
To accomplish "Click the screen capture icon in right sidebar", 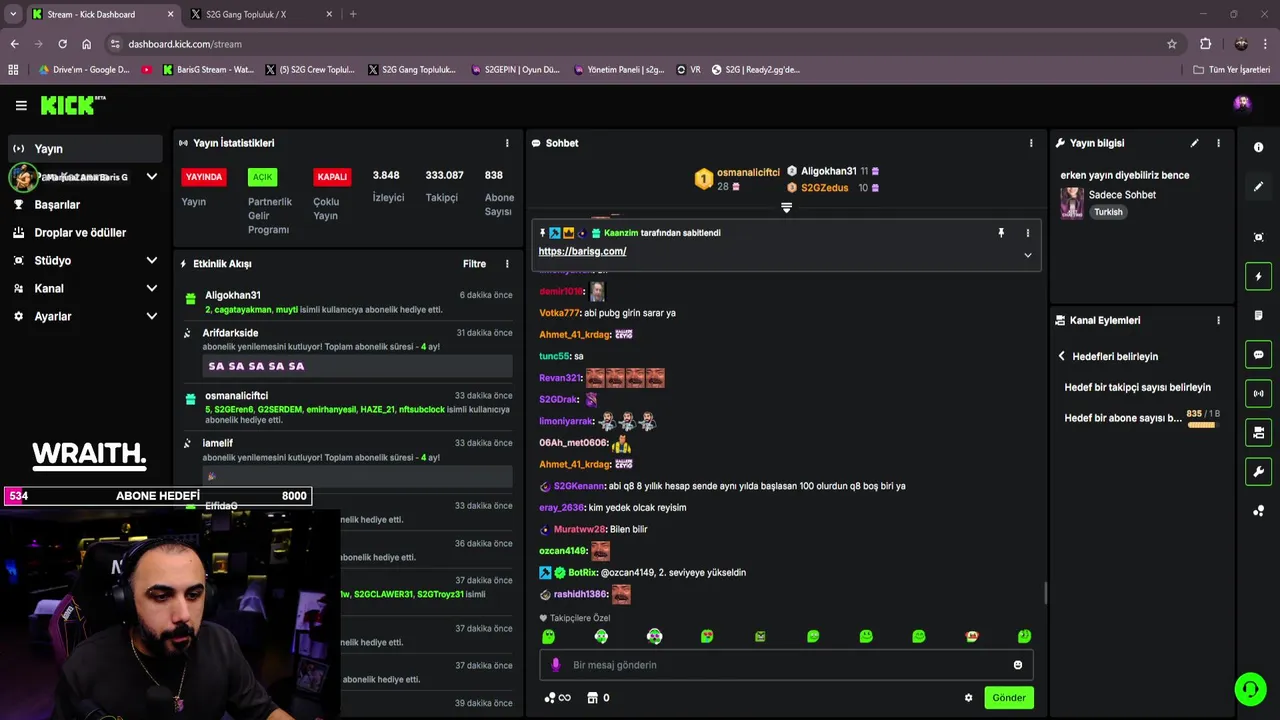I will pos(1258,237).
